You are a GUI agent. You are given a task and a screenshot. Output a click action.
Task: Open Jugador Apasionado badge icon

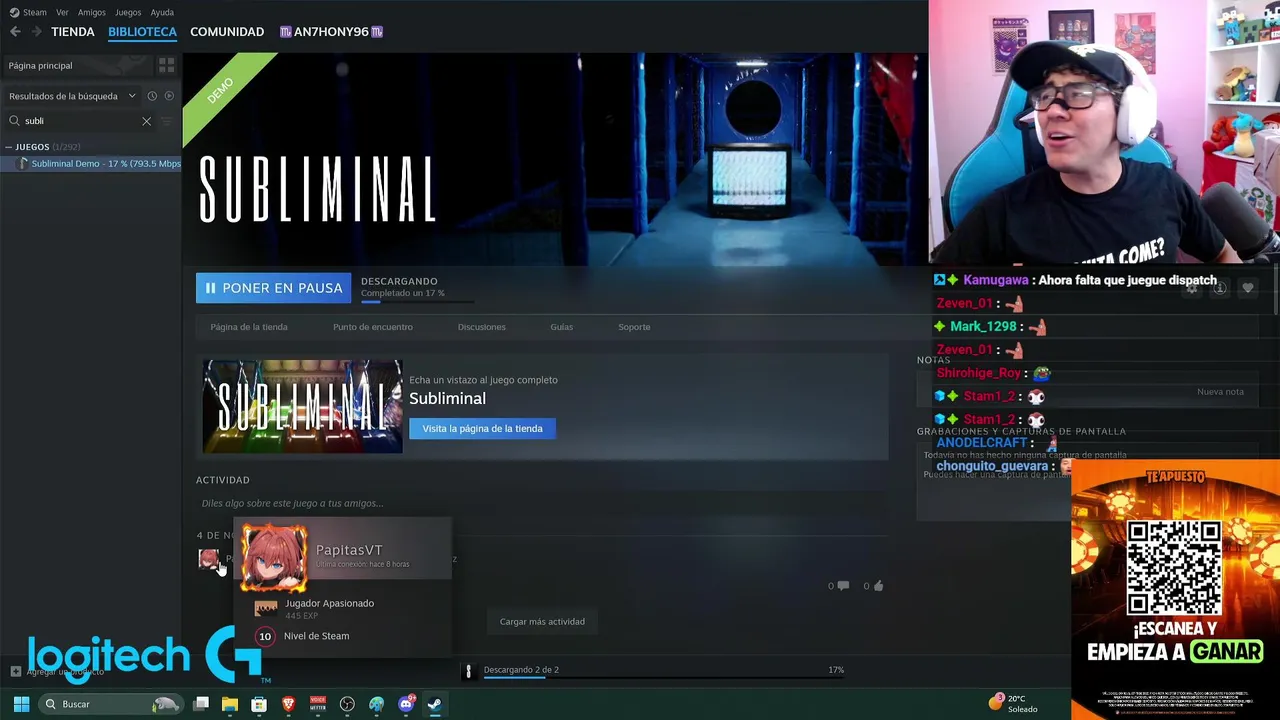point(266,608)
